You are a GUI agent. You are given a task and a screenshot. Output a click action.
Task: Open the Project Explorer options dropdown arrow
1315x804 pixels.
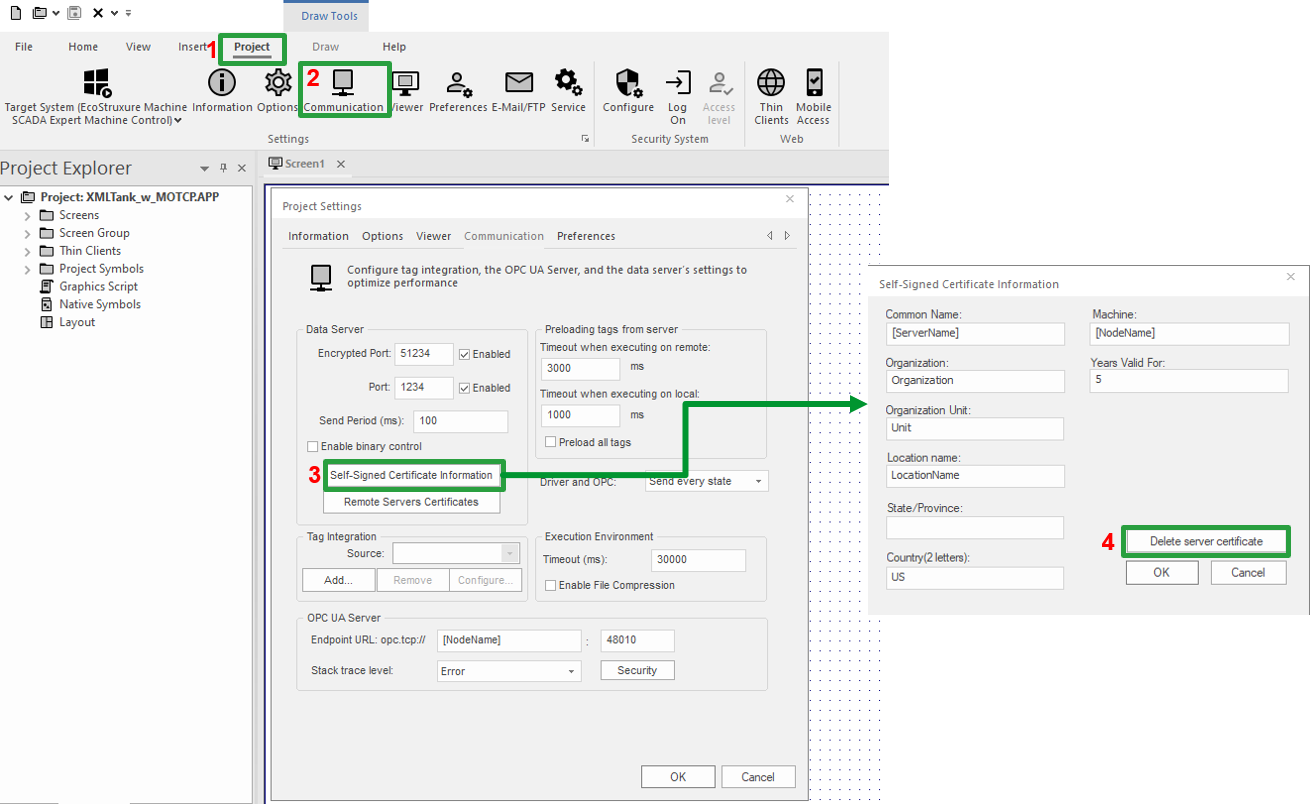point(205,168)
